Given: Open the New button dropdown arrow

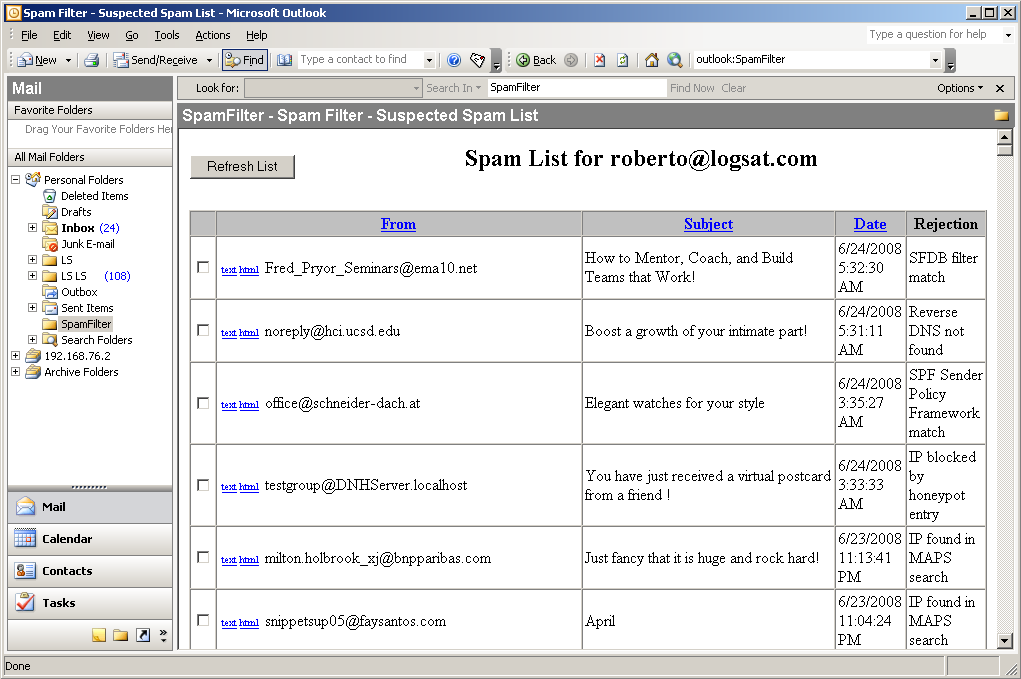Looking at the screenshot, I should tap(68, 60).
